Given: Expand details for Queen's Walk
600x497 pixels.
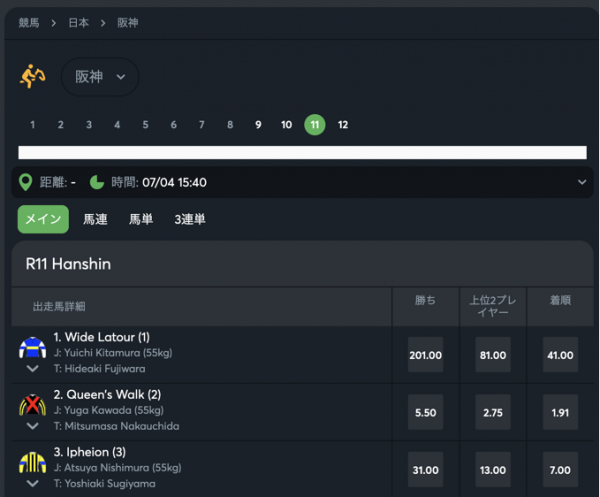Looking at the screenshot, I should pyautogui.click(x=32, y=427).
